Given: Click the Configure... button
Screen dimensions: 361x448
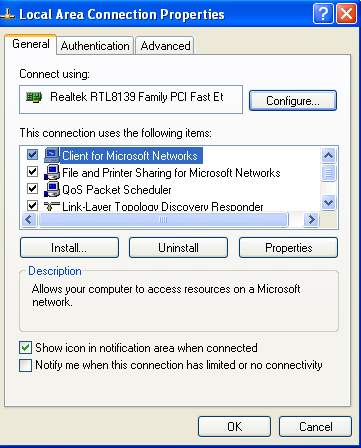Looking at the screenshot, I should coord(293,100).
